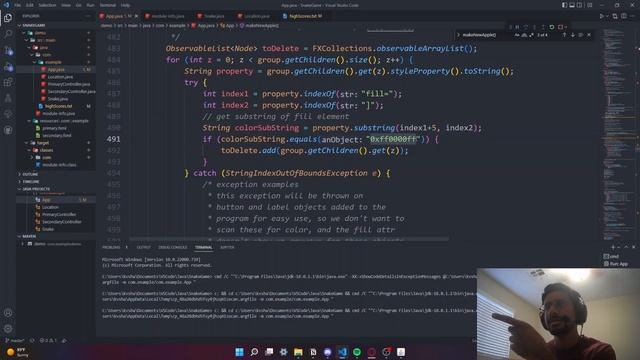Open the Manage gear icon in activity bar
The height and width of the screenshot is (360, 640).
(8, 329)
